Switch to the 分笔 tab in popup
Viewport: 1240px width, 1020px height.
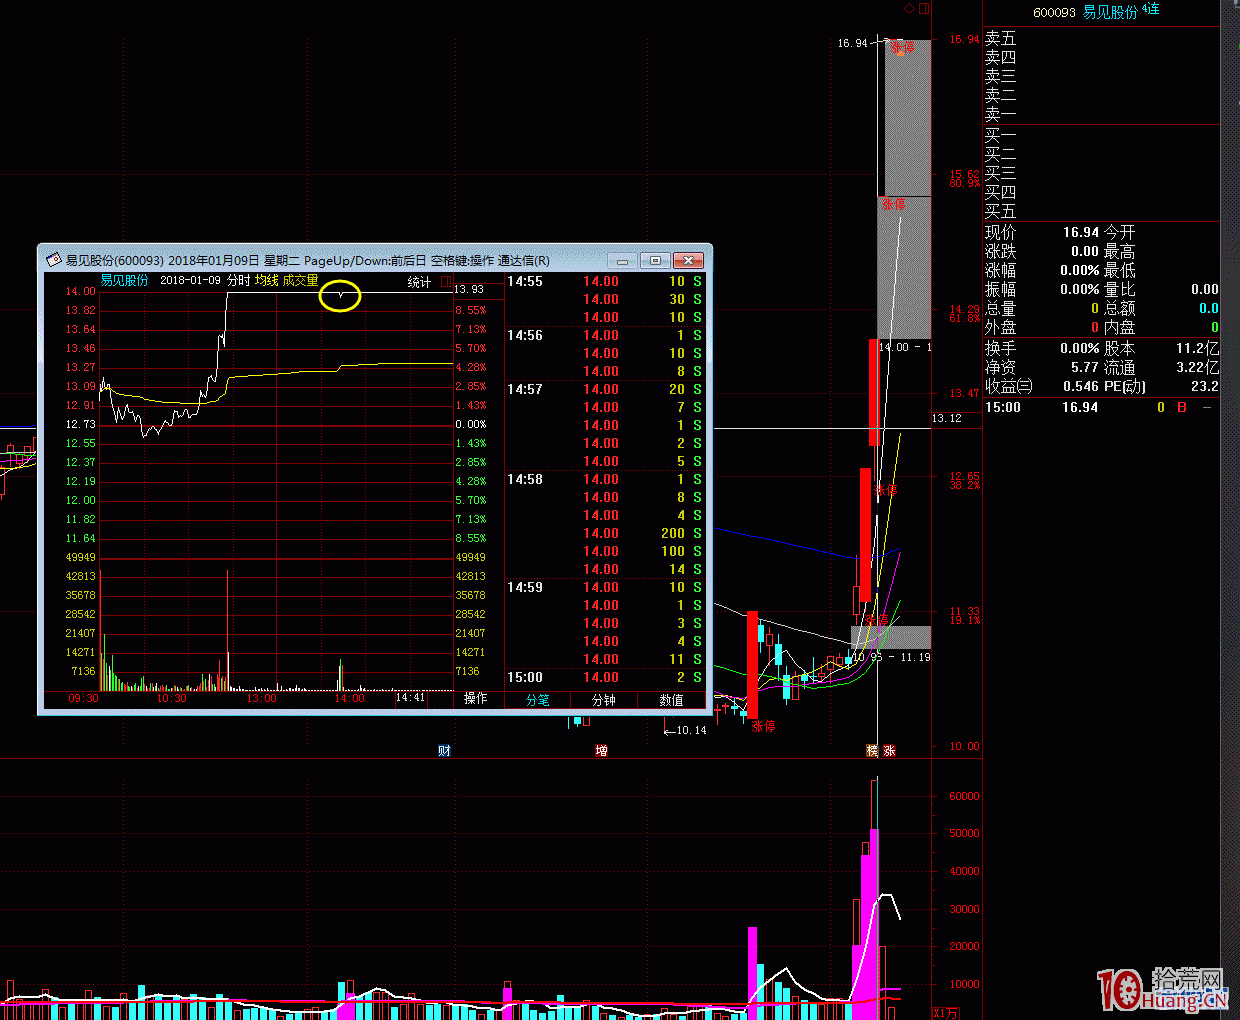538,699
